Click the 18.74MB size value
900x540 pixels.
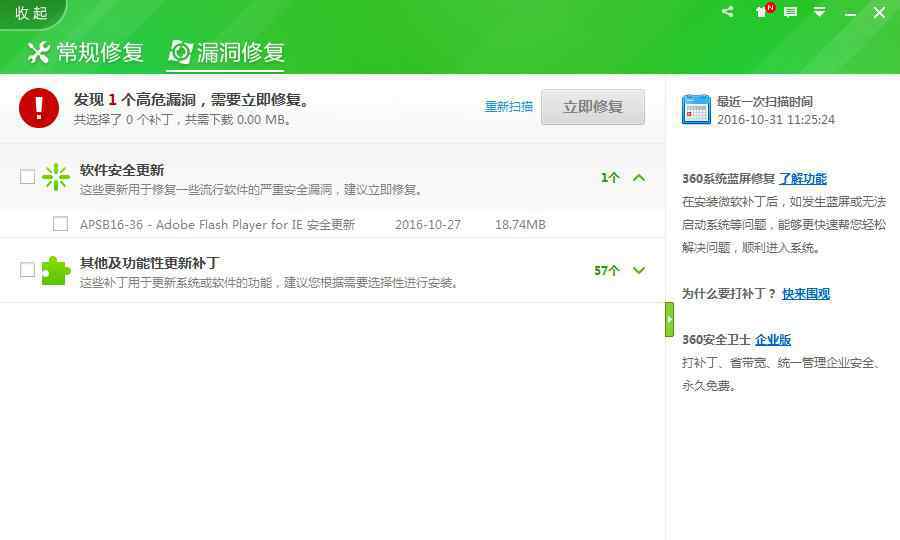point(520,225)
